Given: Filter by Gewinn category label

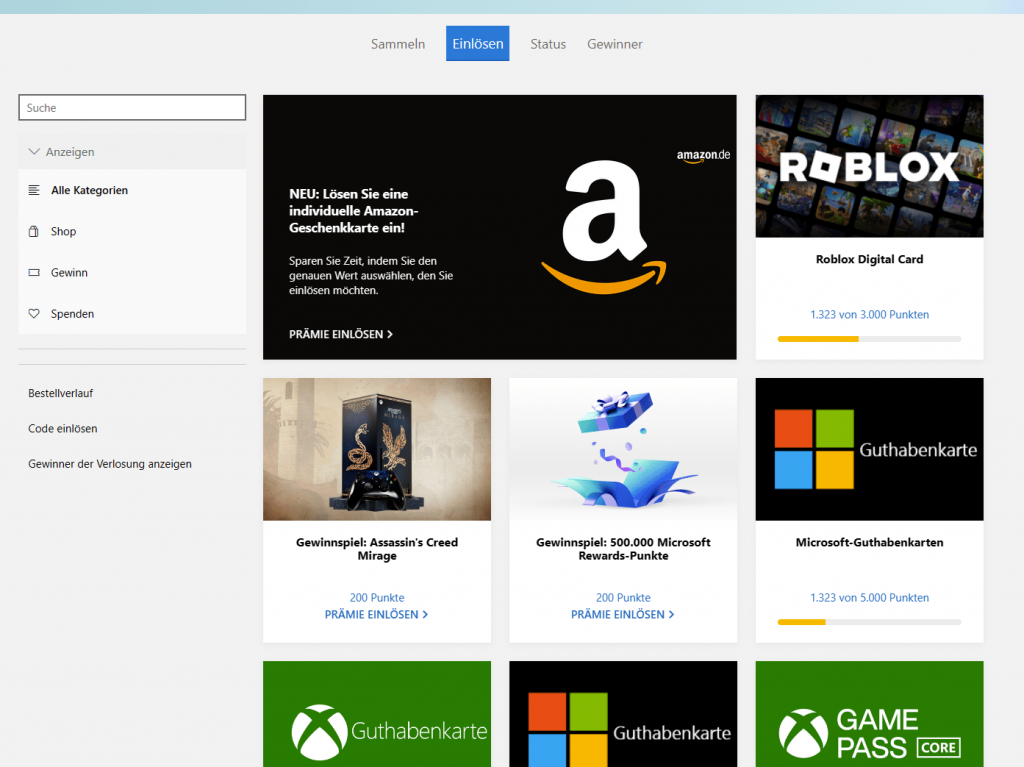Looking at the screenshot, I should (69, 272).
